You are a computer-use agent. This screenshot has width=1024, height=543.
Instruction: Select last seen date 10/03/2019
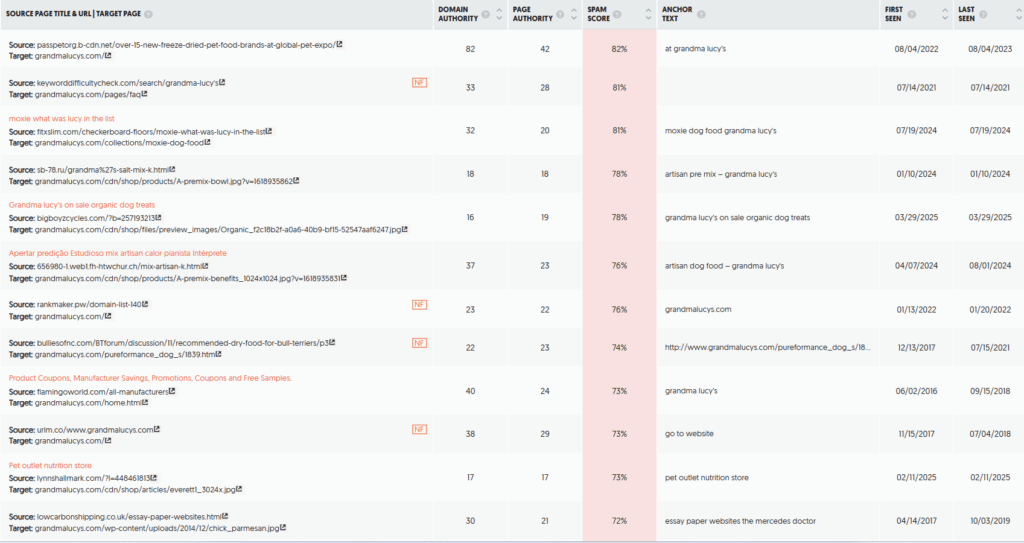point(990,521)
